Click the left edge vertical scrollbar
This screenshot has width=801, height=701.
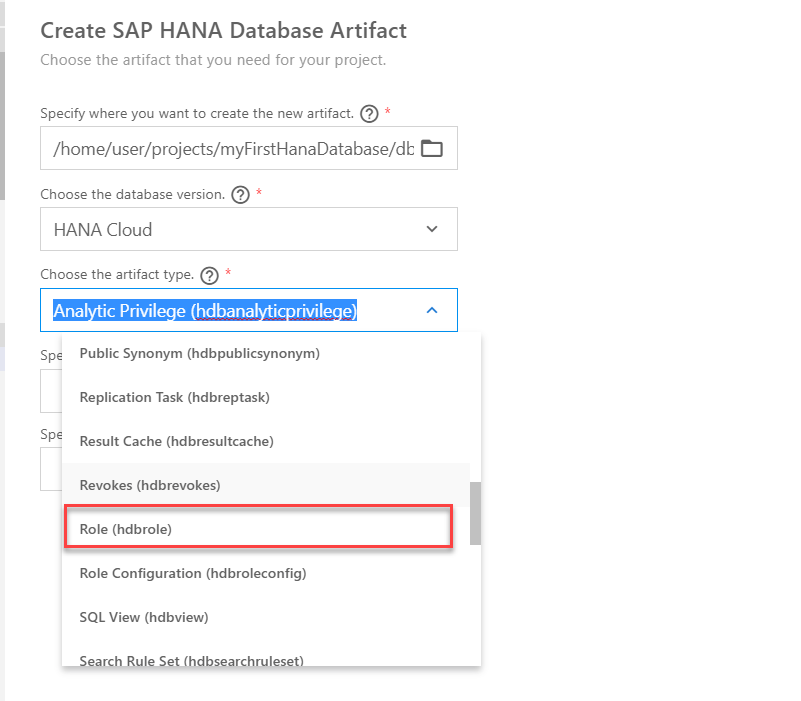click(2, 110)
